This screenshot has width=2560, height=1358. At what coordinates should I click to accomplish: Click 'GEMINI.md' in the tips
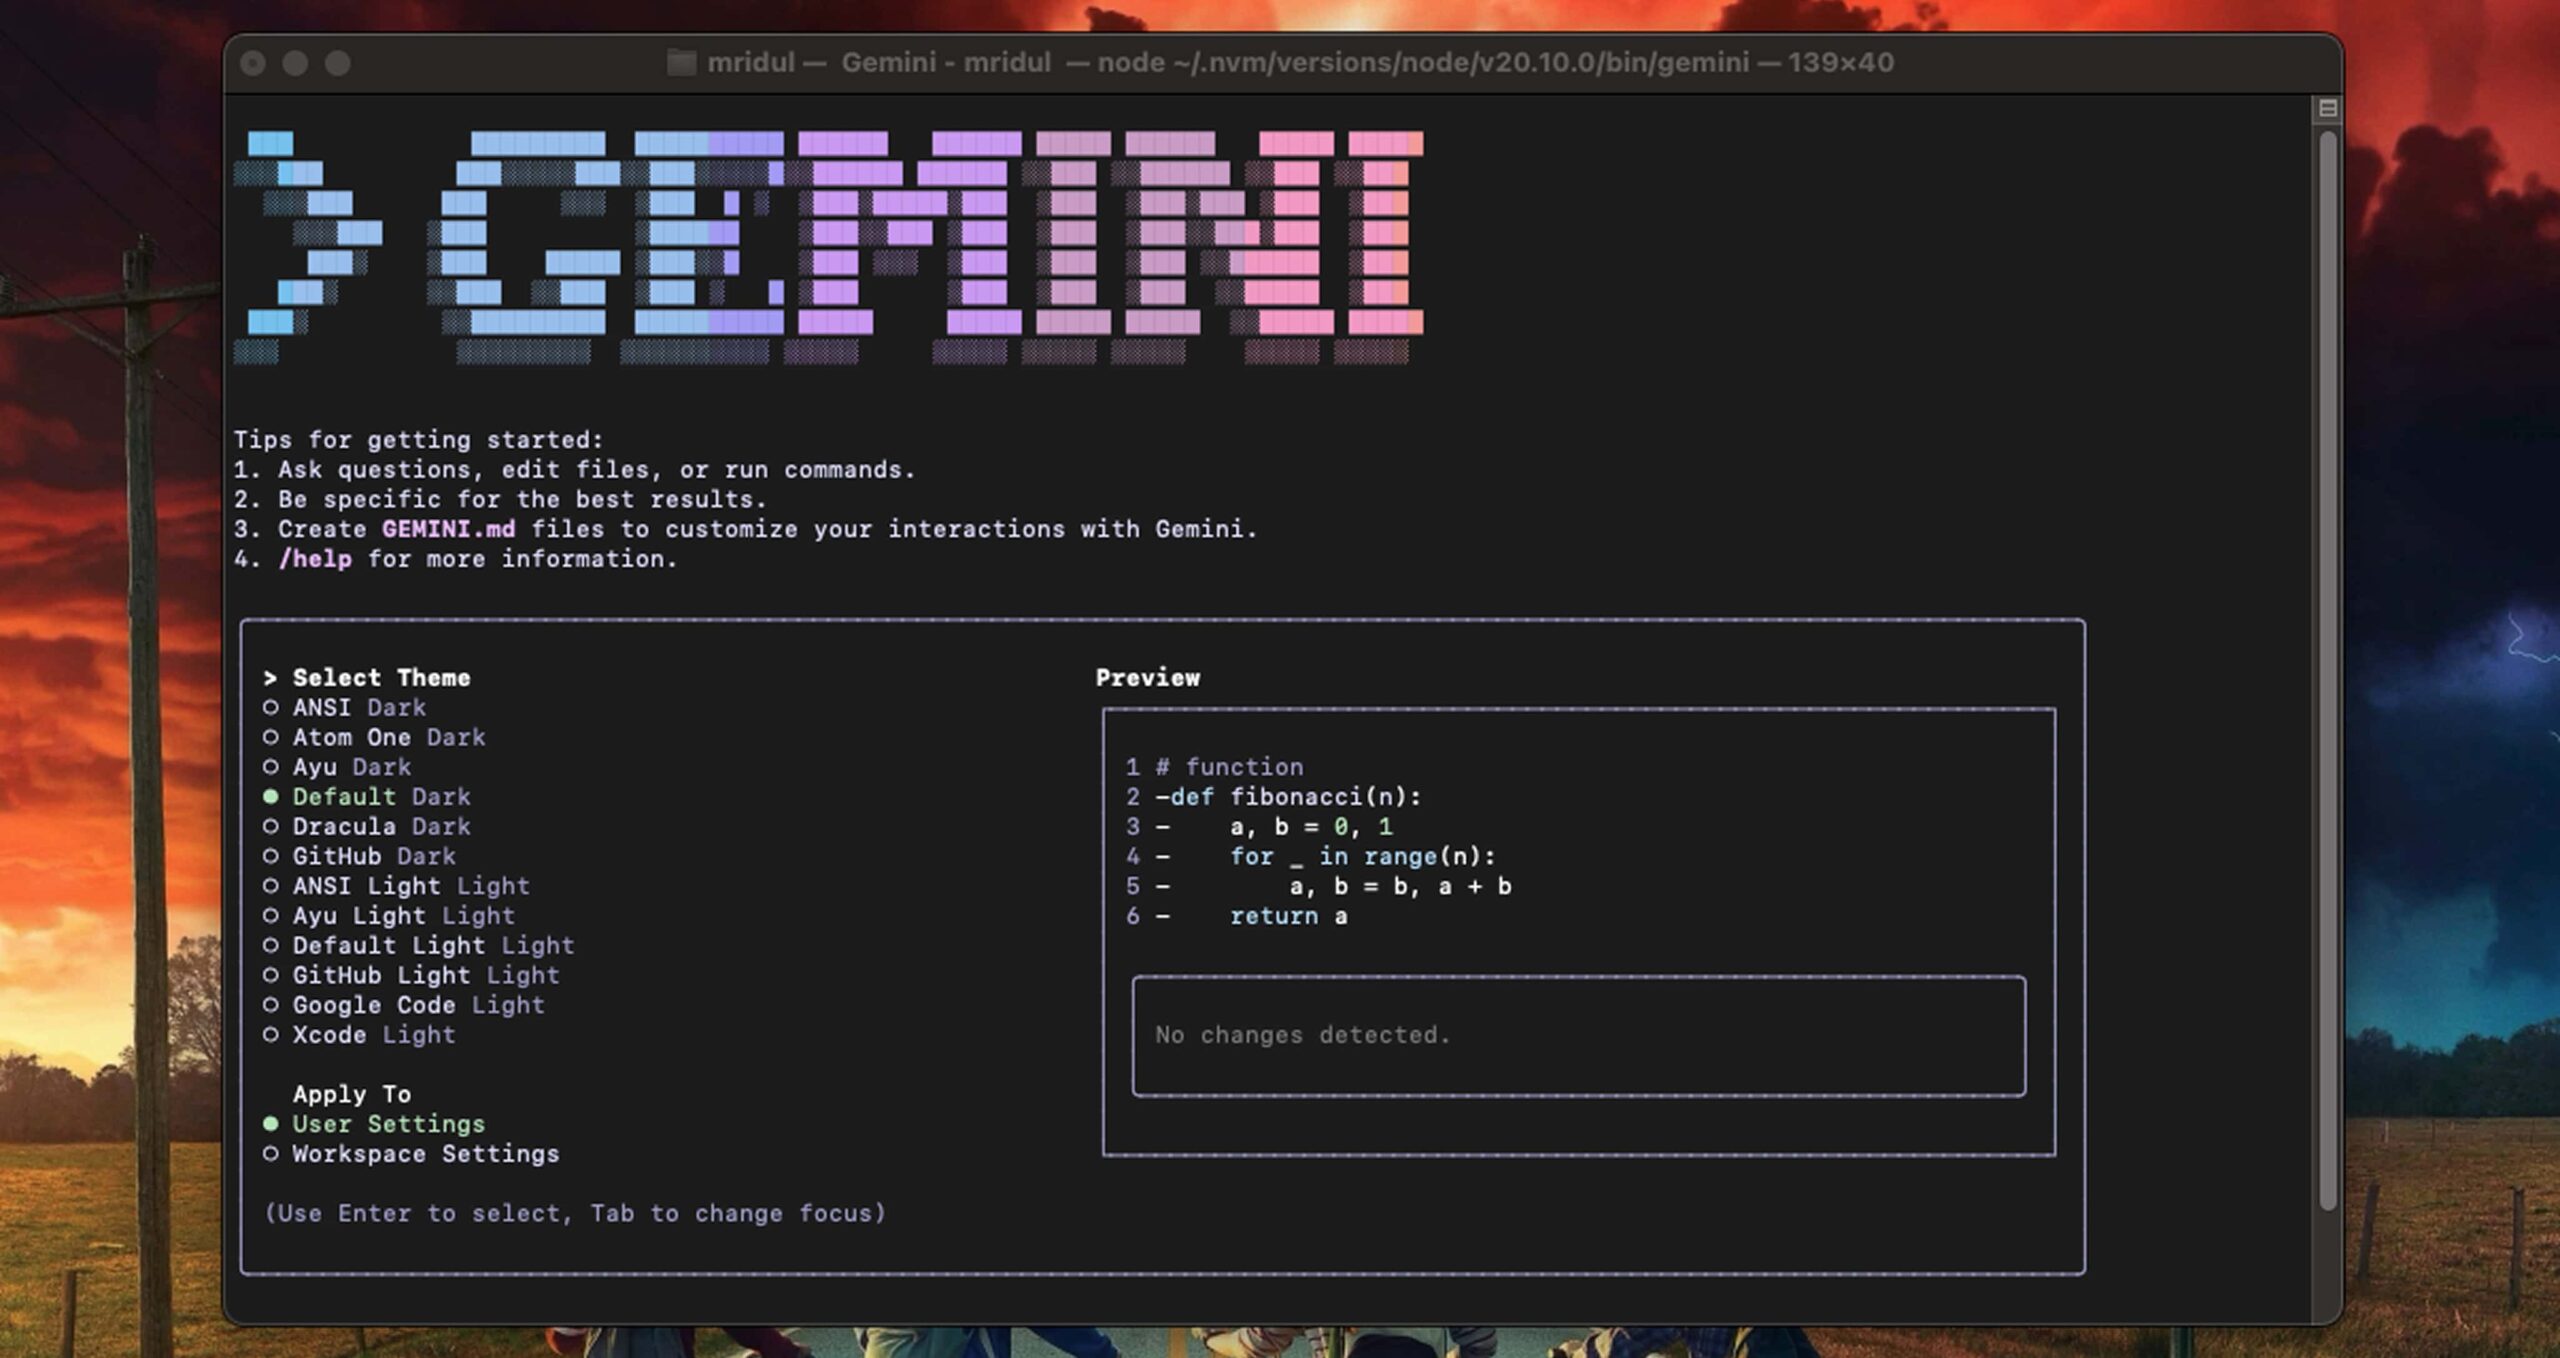click(449, 529)
